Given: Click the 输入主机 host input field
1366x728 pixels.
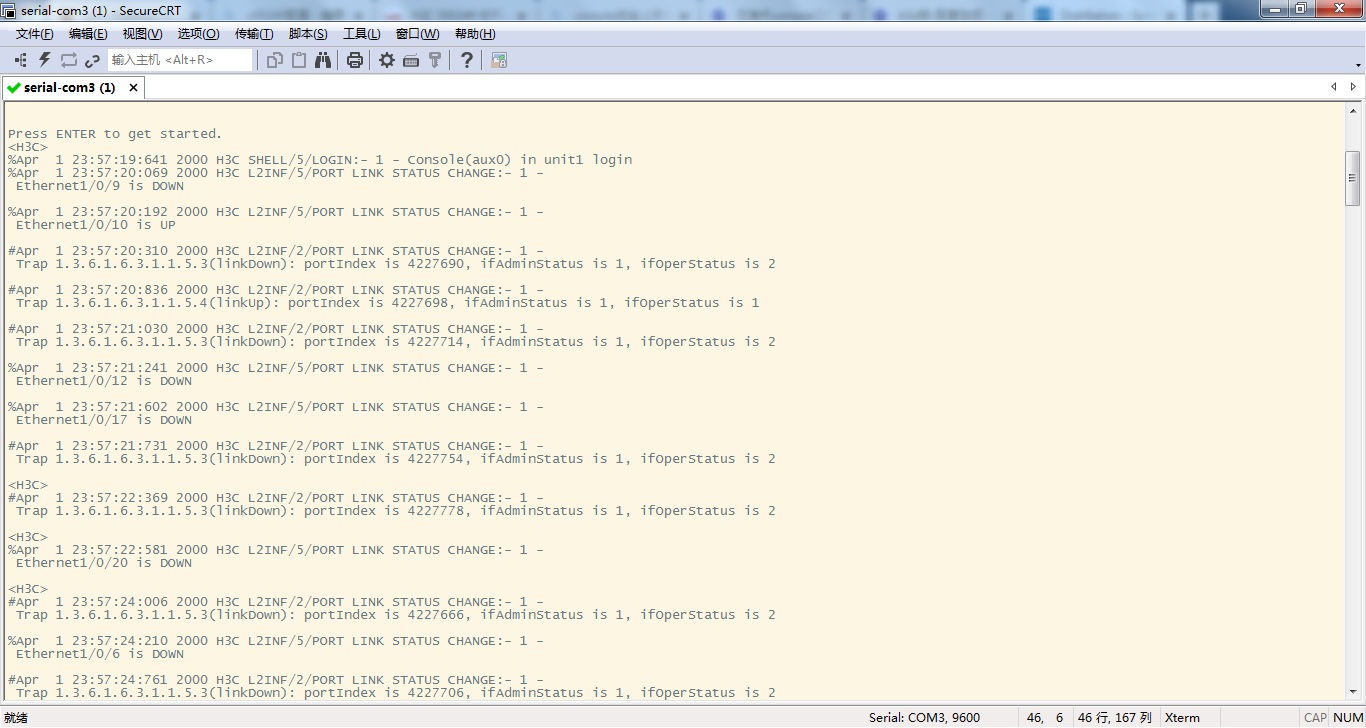Looking at the screenshot, I should tap(180, 60).
